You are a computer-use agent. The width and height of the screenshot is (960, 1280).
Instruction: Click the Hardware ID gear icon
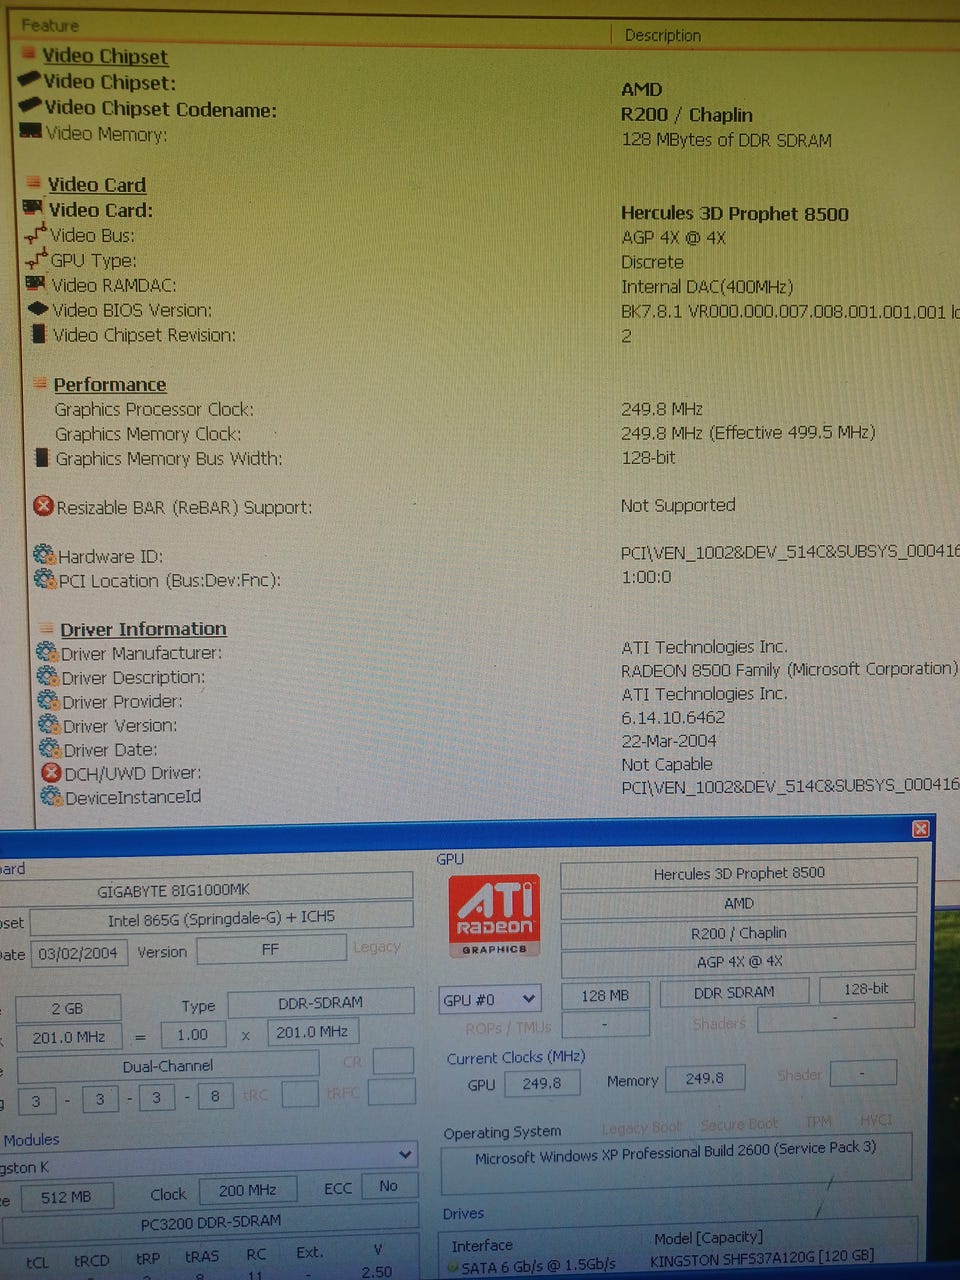click(44, 554)
